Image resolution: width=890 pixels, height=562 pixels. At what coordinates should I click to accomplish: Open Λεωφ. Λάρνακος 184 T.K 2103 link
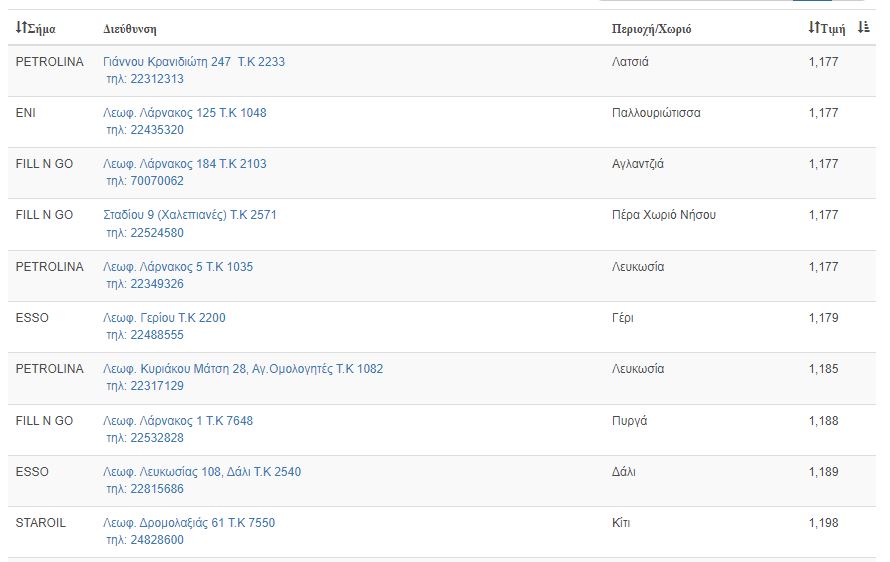(x=184, y=164)
